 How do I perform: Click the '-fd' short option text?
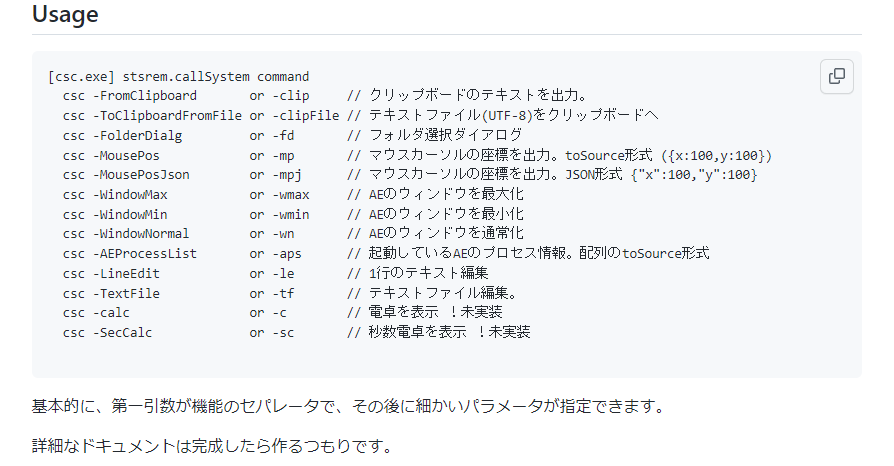(x=283, y=136)
